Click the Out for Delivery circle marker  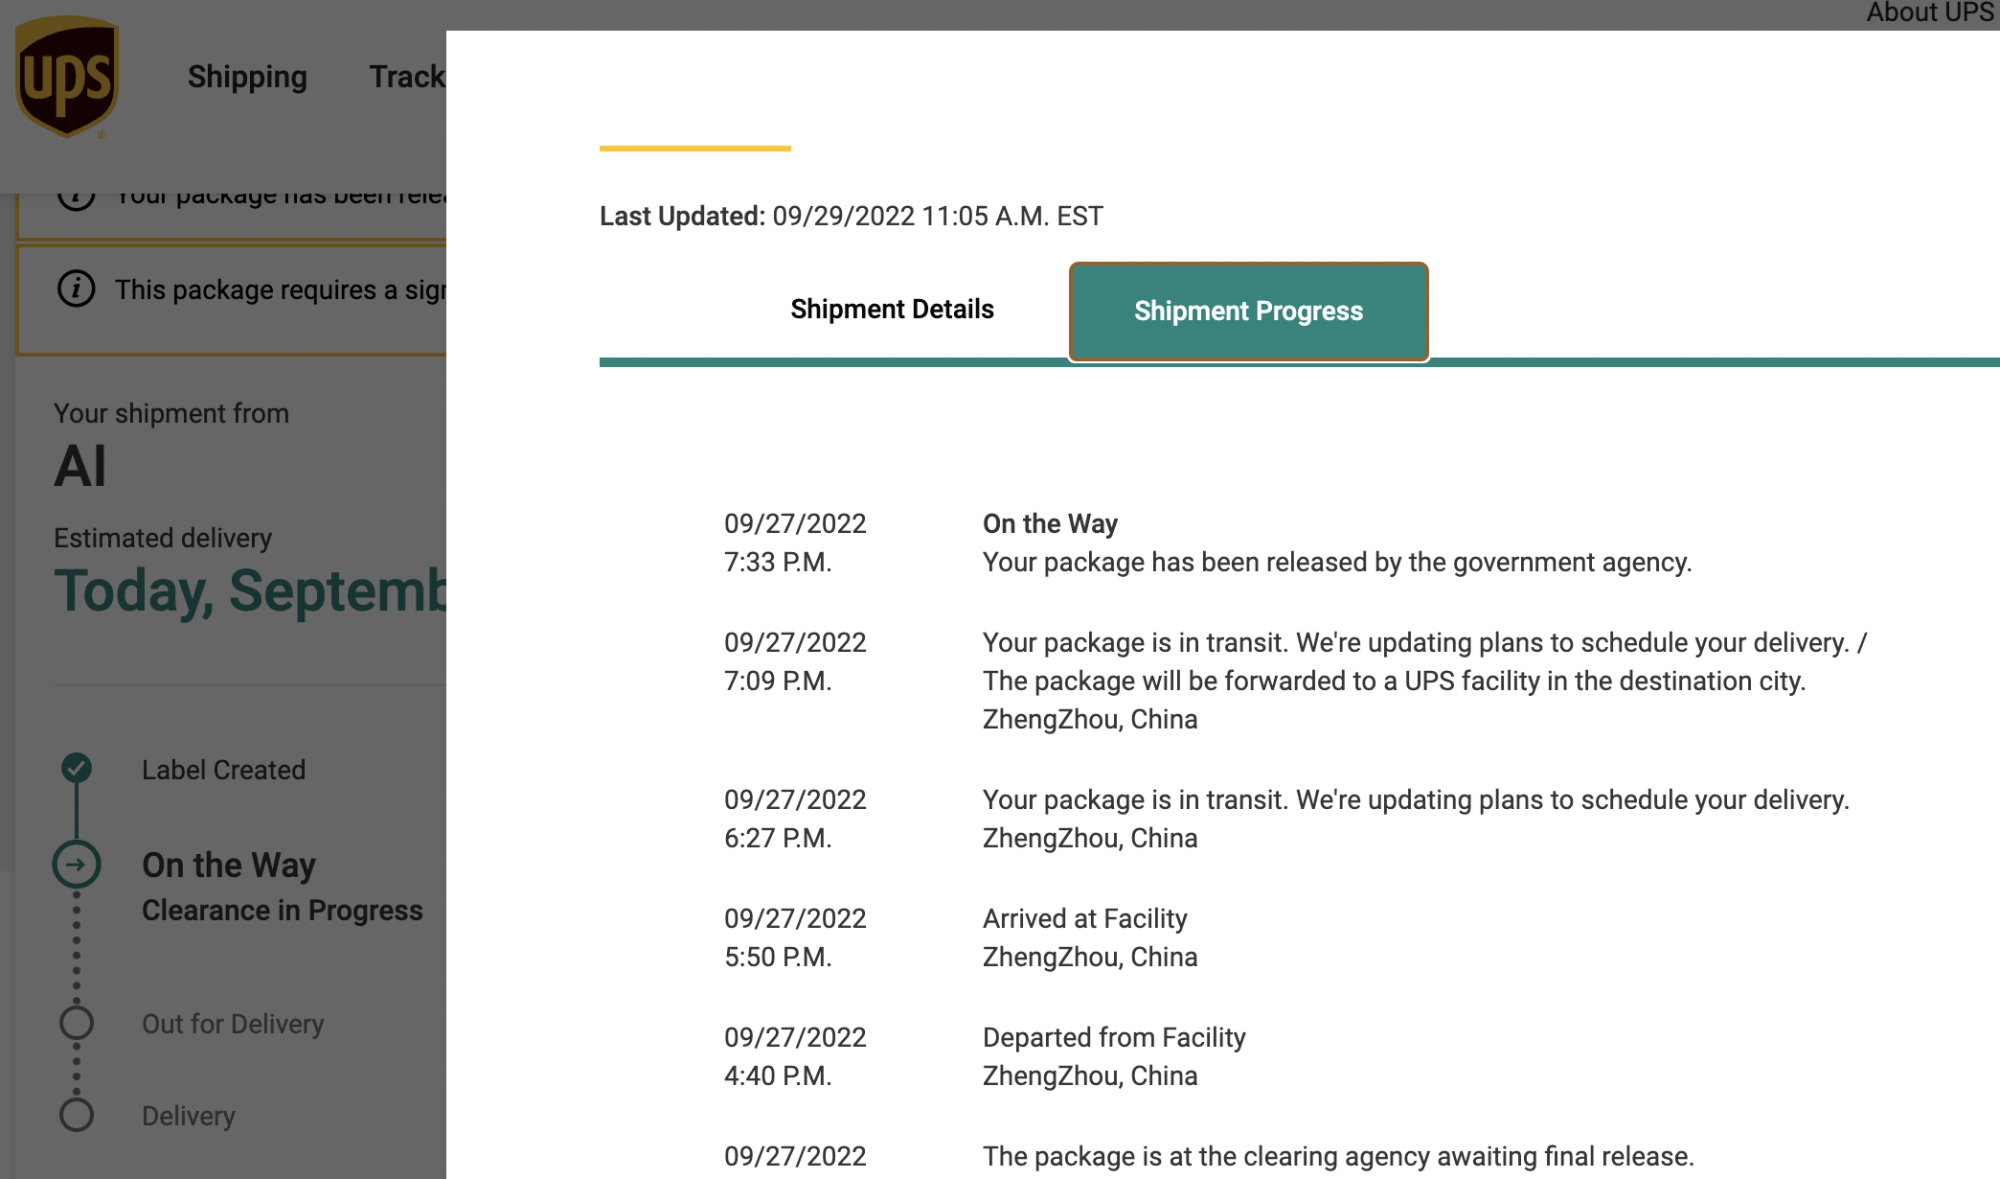point(77,1023)
